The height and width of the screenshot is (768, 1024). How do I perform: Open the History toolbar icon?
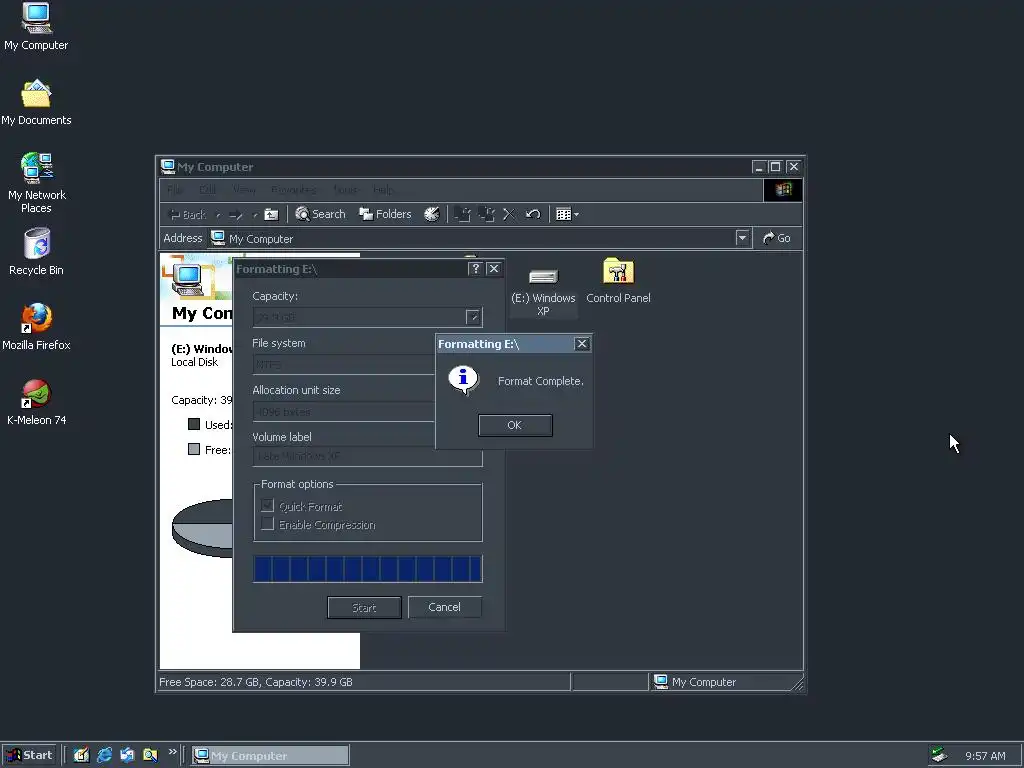point(432,214)
